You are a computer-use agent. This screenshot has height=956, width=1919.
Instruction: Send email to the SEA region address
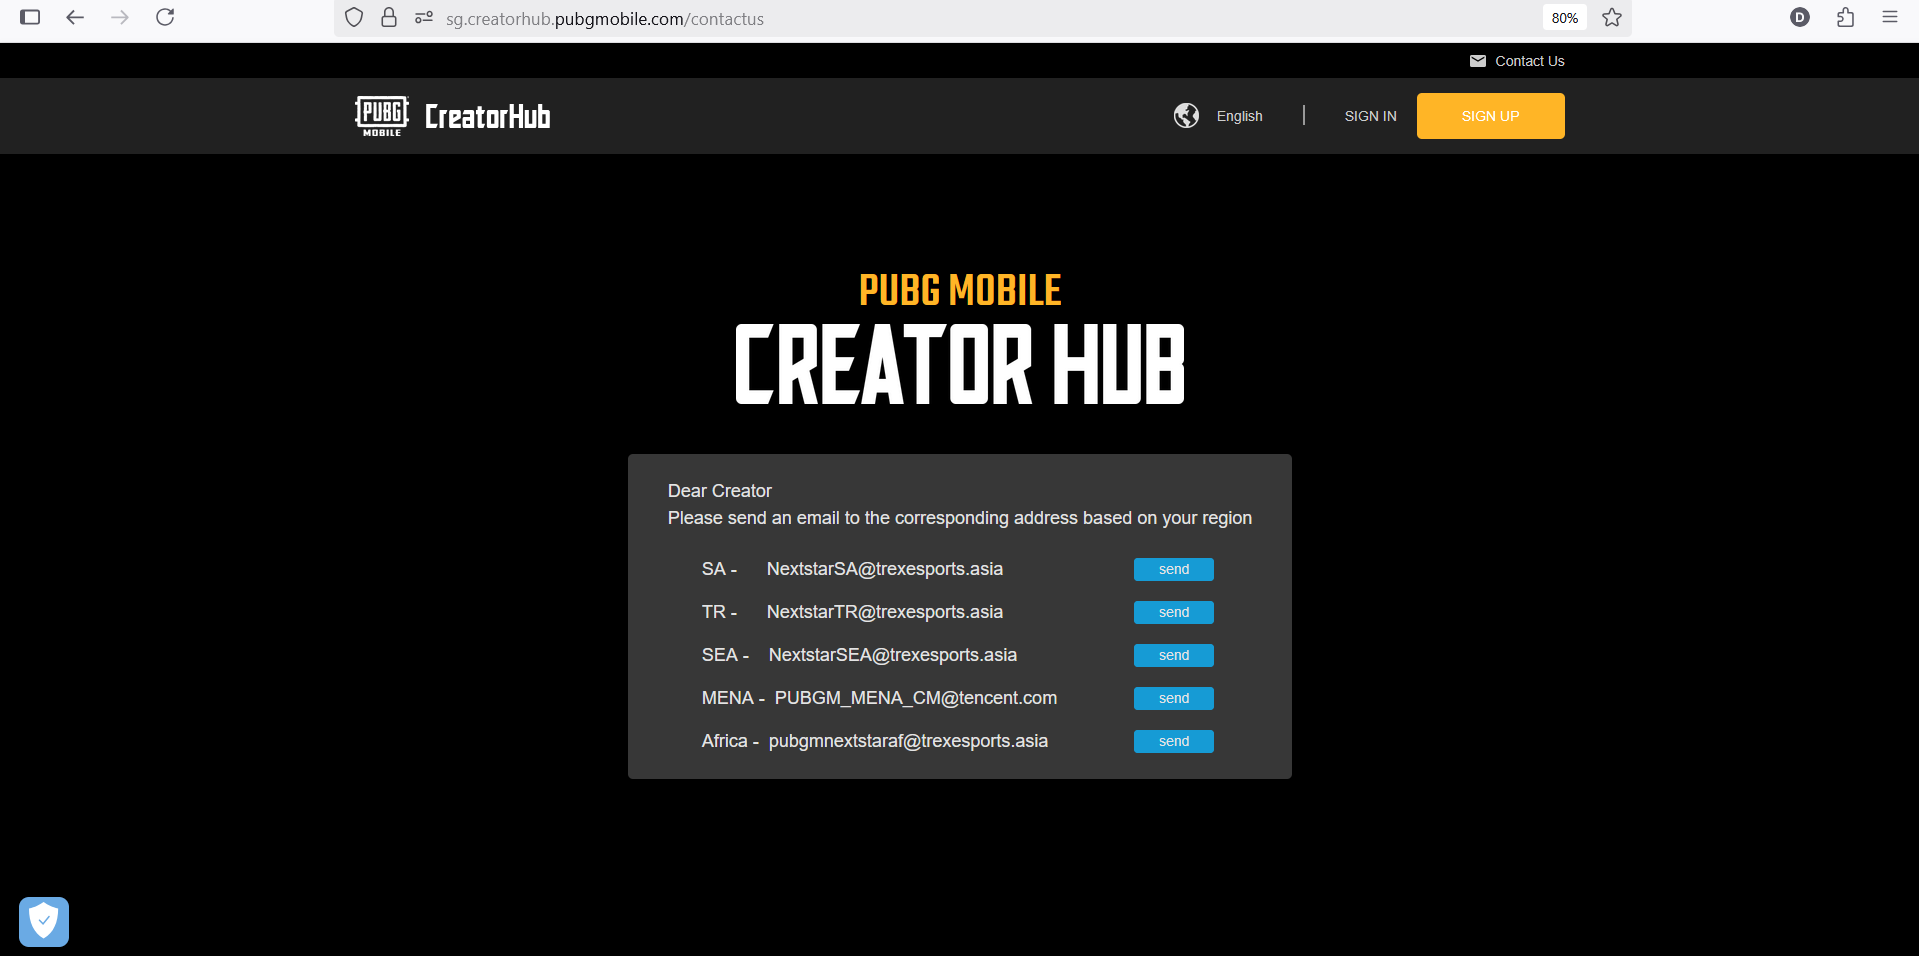tap(1174, 655)
